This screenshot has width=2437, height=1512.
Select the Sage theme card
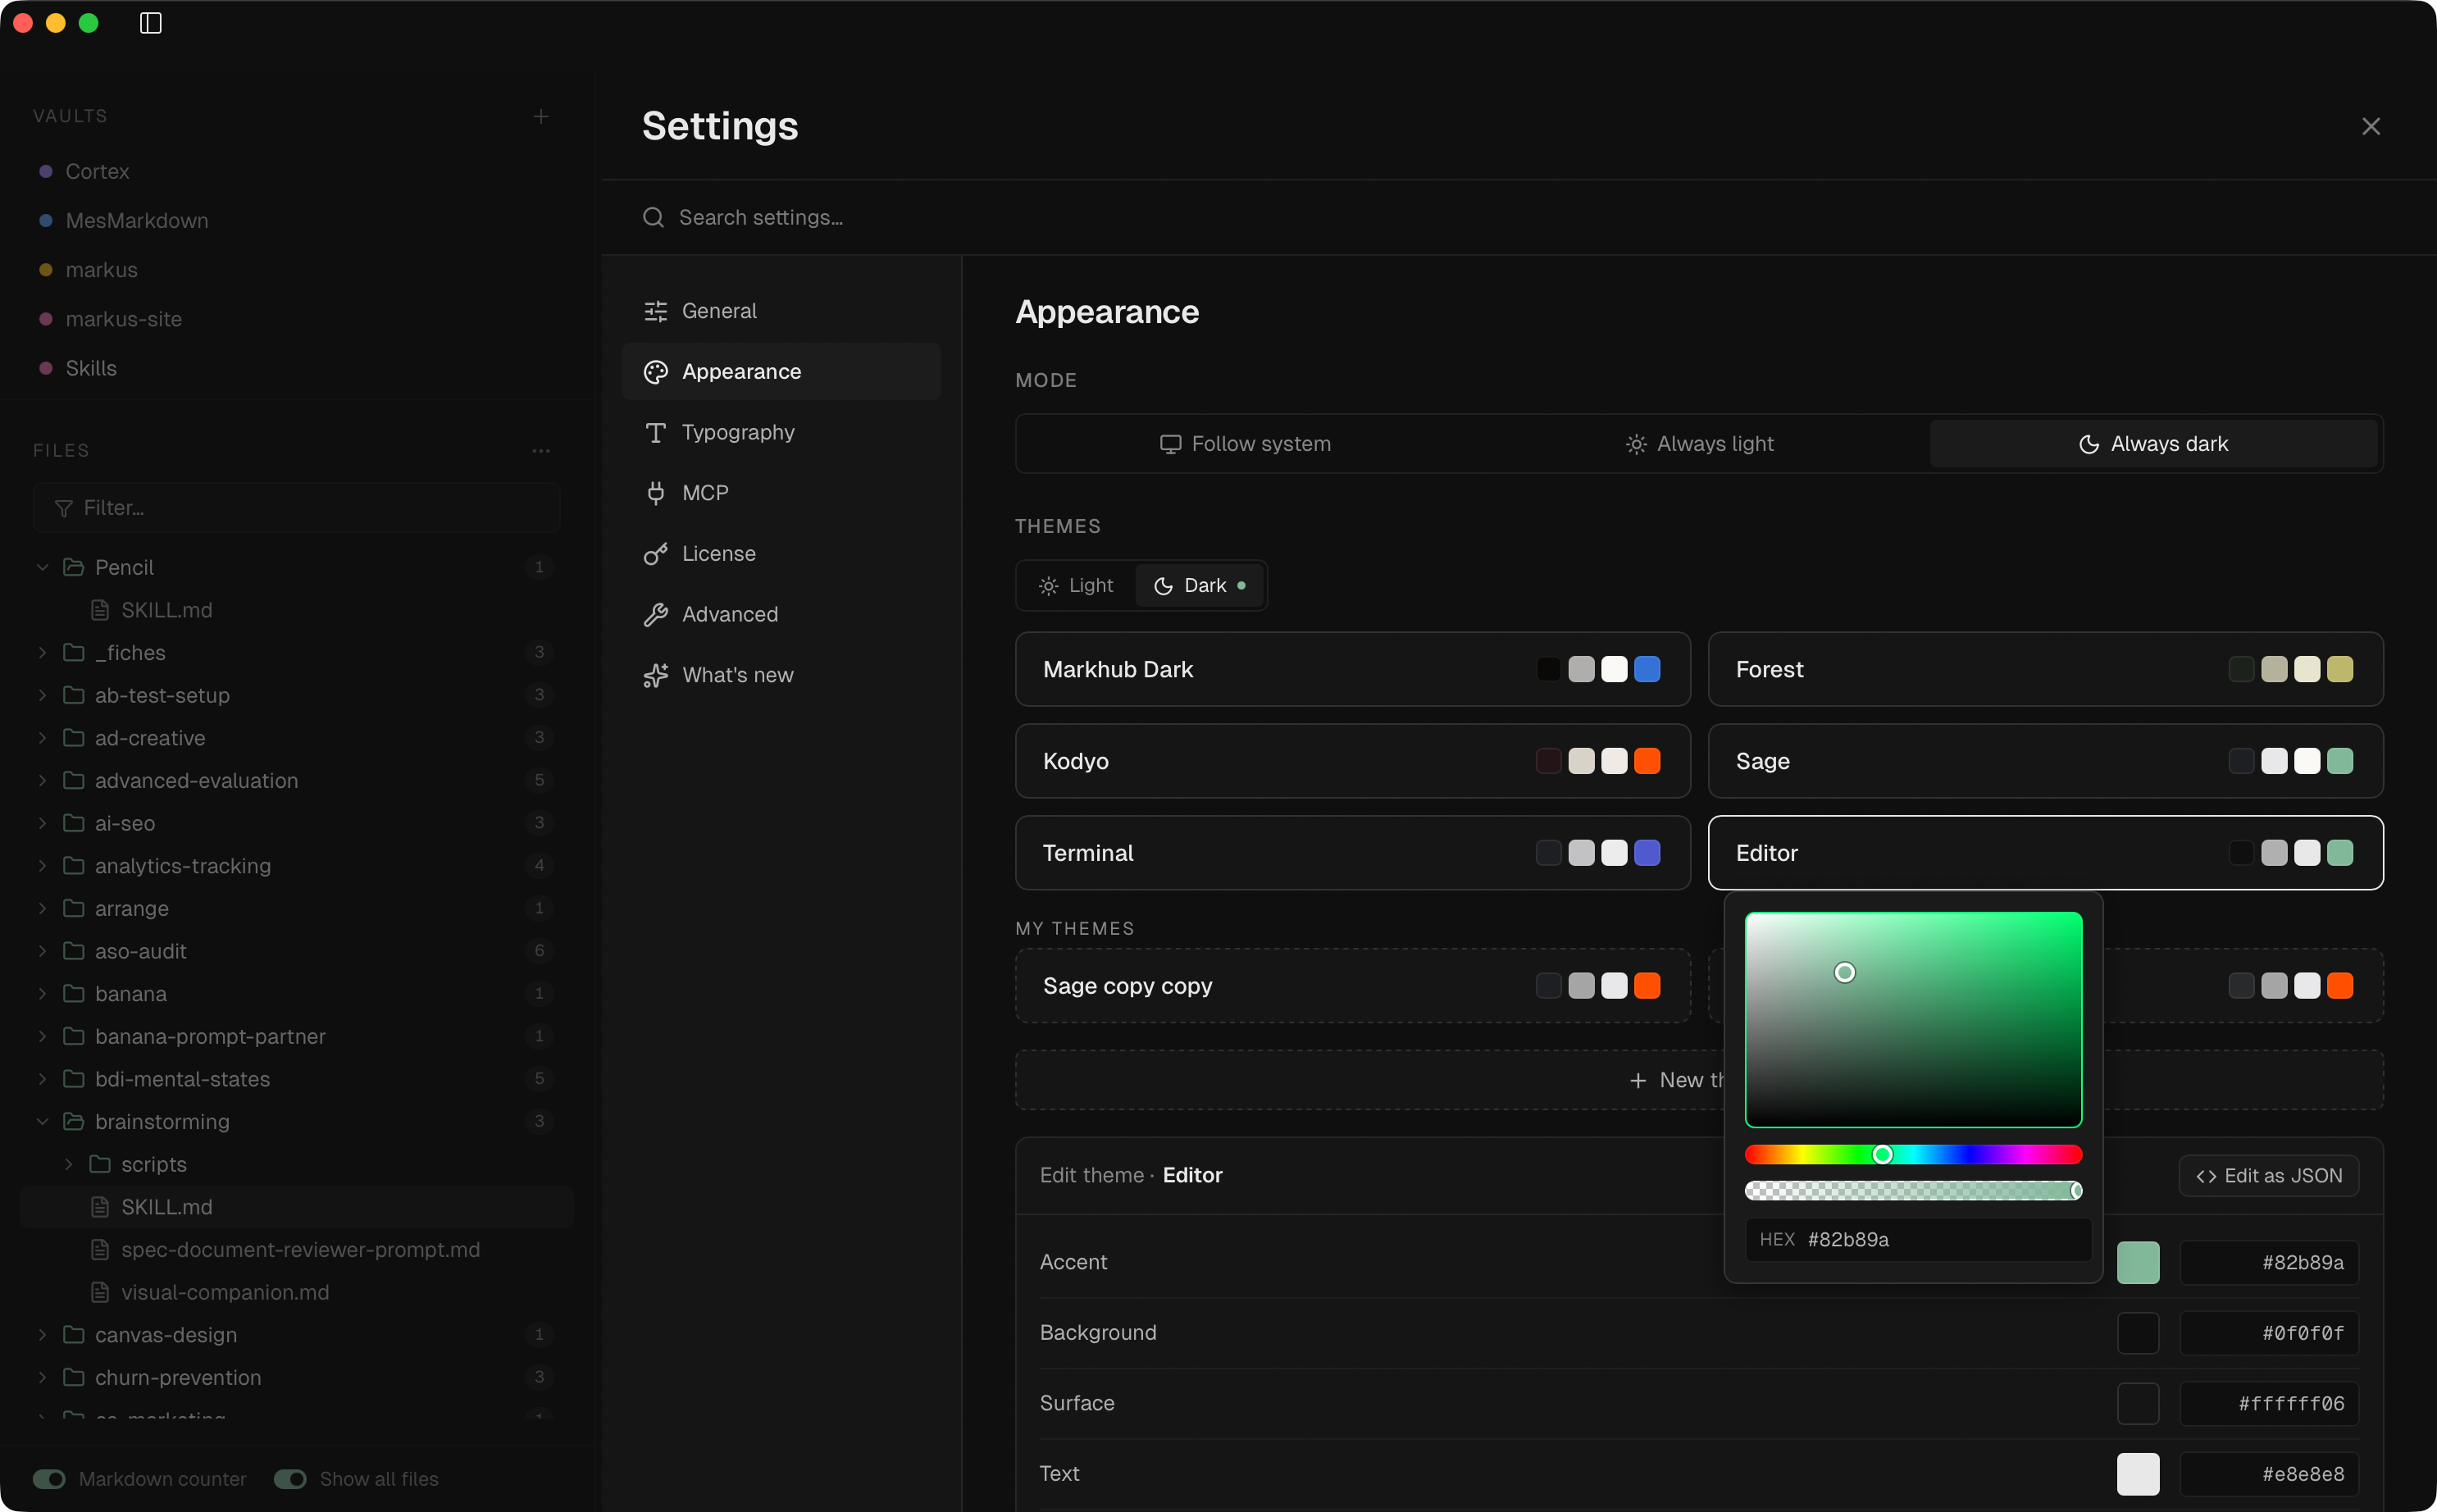click(x=2045, y=761)
